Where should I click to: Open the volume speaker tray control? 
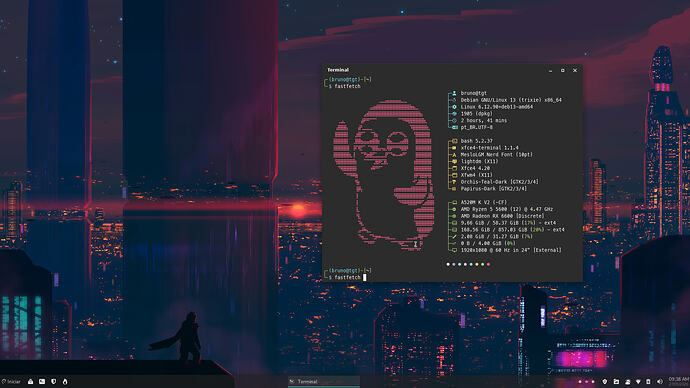[x=659, y=382]
